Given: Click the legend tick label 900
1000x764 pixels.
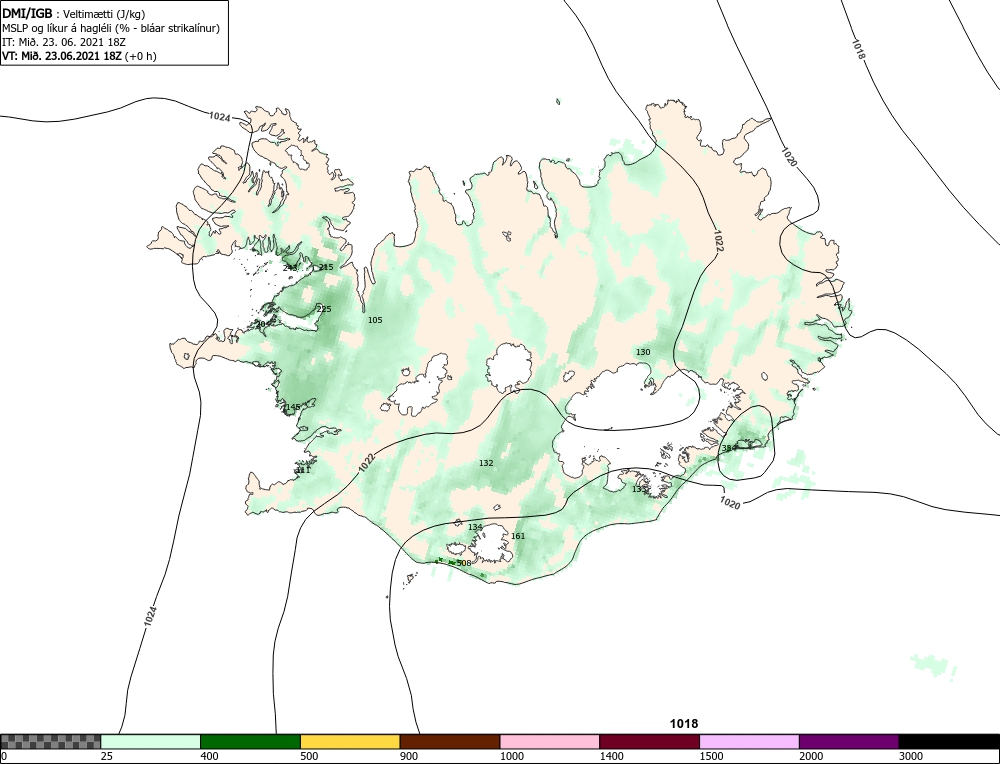Looking at the screenshot, I should [409, 756].
